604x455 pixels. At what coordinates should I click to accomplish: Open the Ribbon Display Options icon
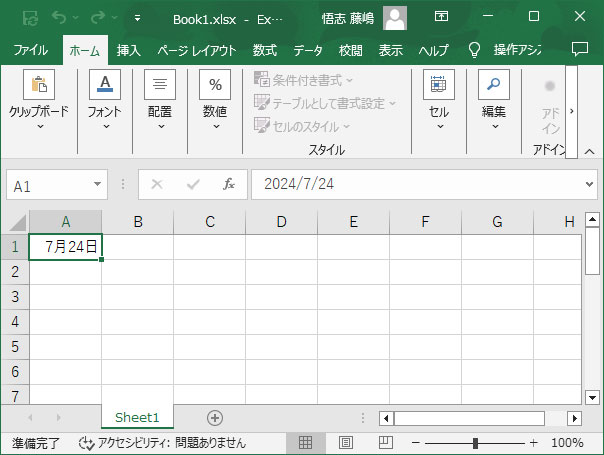pyautogui.click(x=441, y=16)
